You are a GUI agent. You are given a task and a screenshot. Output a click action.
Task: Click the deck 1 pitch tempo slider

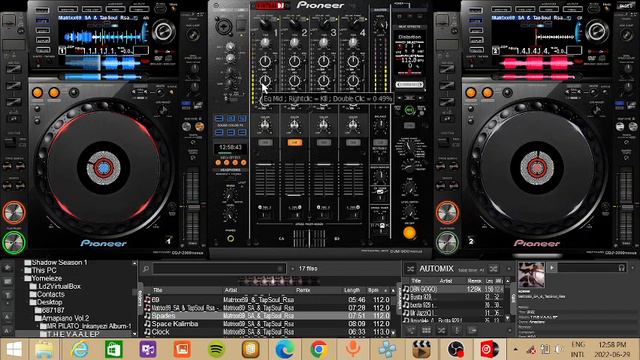click(192, 206)
